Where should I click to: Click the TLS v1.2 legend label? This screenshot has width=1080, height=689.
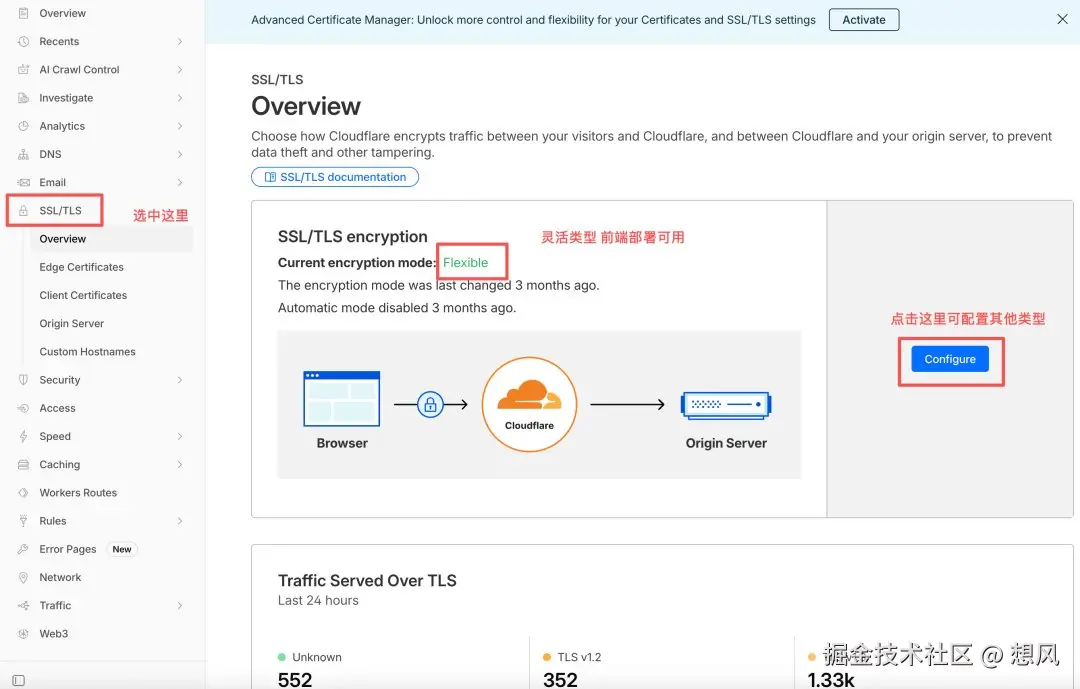(x=579, y=657)
